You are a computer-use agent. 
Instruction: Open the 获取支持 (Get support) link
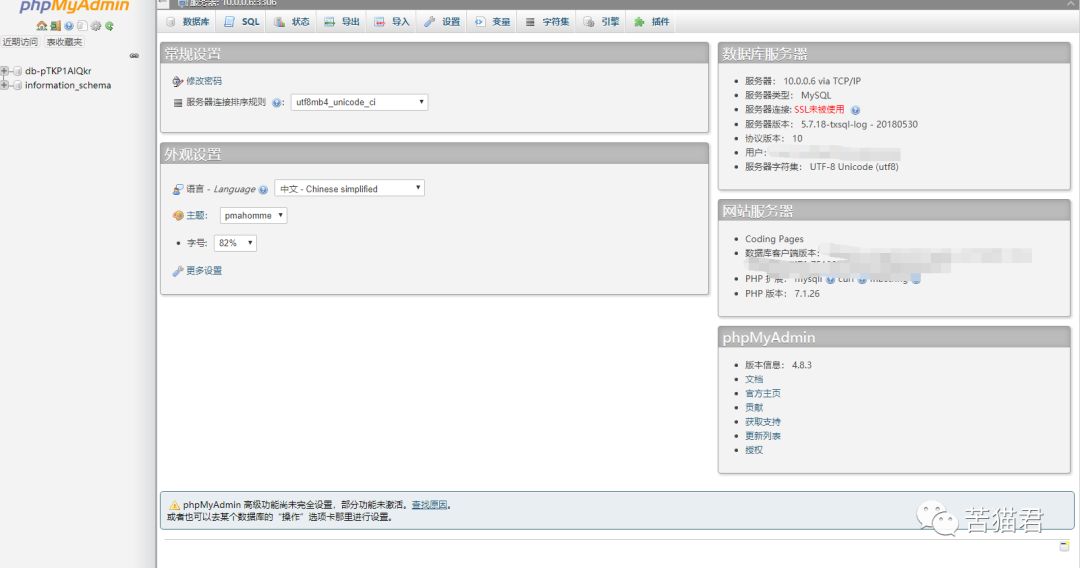(x=763, y=422)
